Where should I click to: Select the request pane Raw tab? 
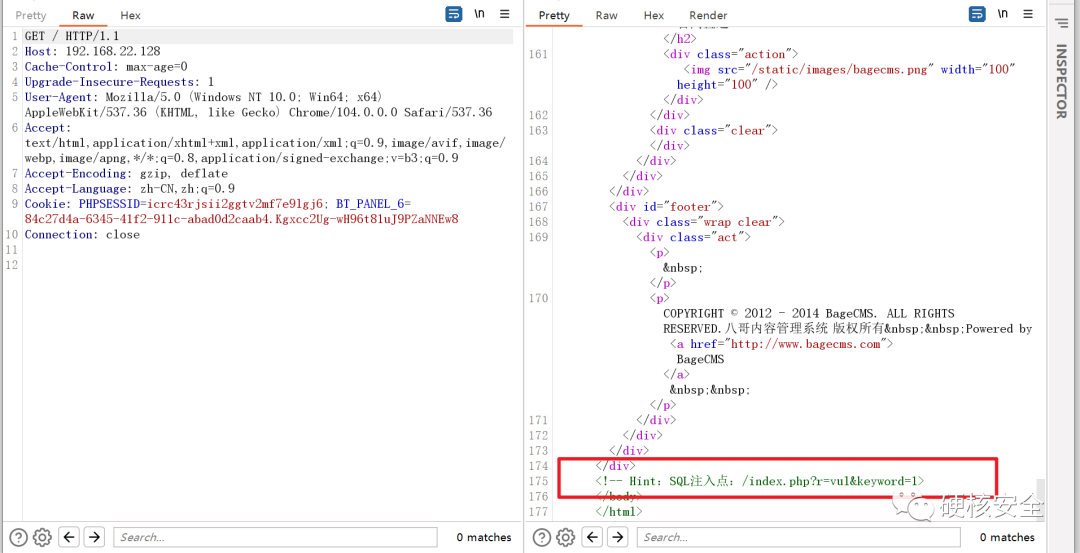(83, 15)
